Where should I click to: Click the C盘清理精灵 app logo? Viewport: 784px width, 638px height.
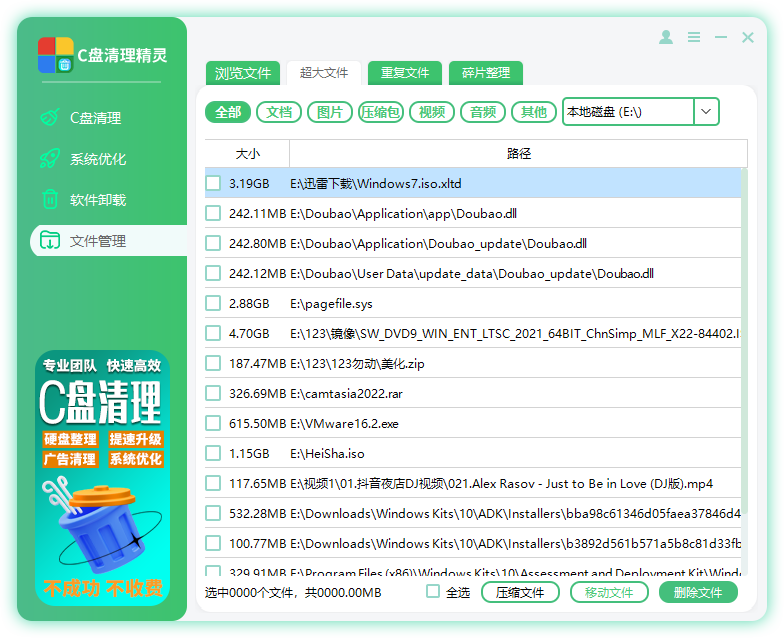(x=55, y=55)
